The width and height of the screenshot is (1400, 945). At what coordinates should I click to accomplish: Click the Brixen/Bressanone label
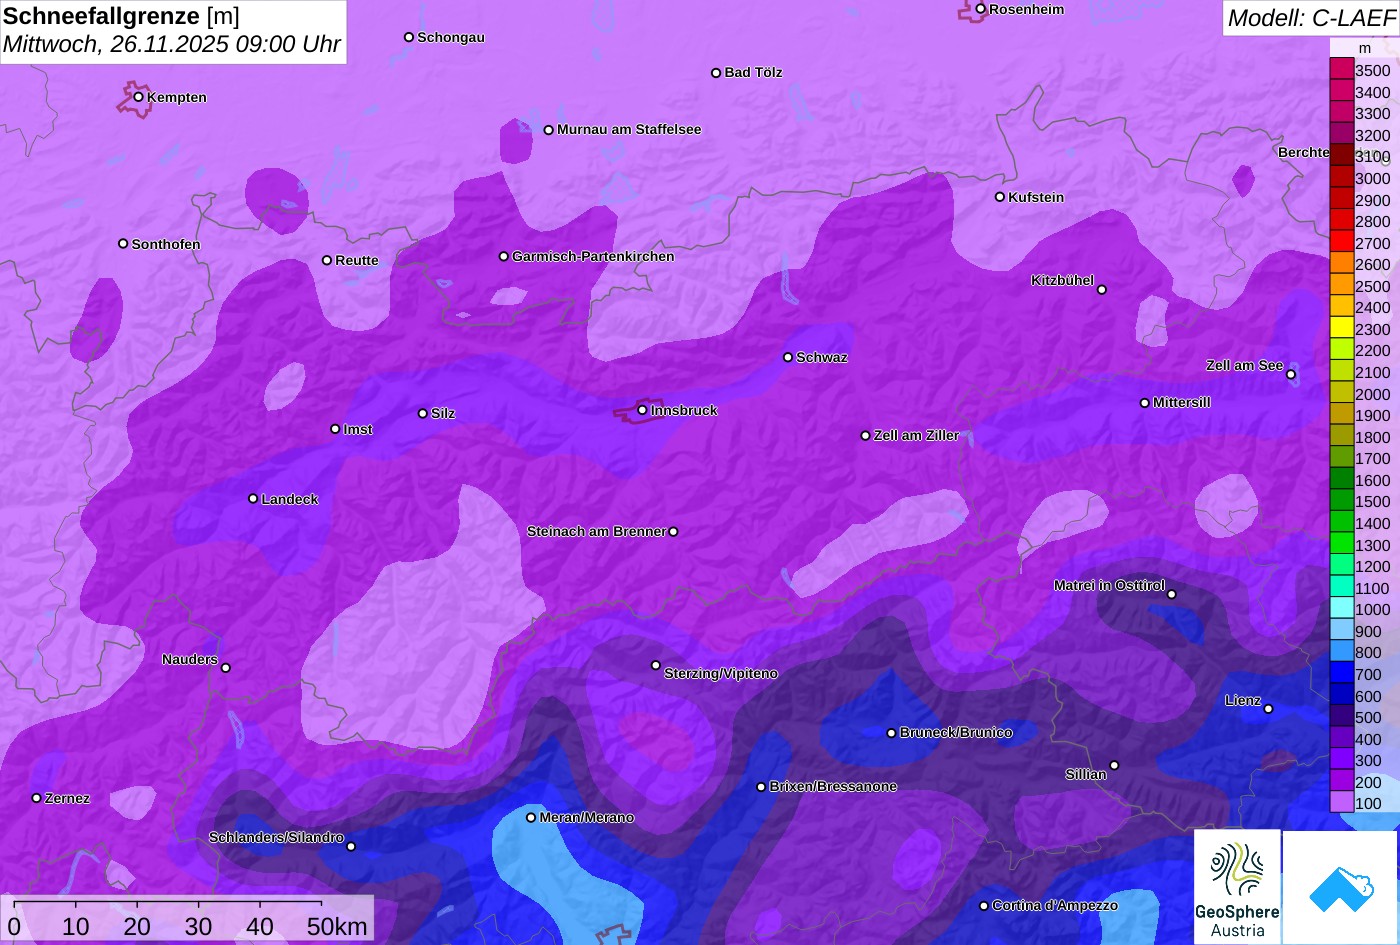point(833,786)
